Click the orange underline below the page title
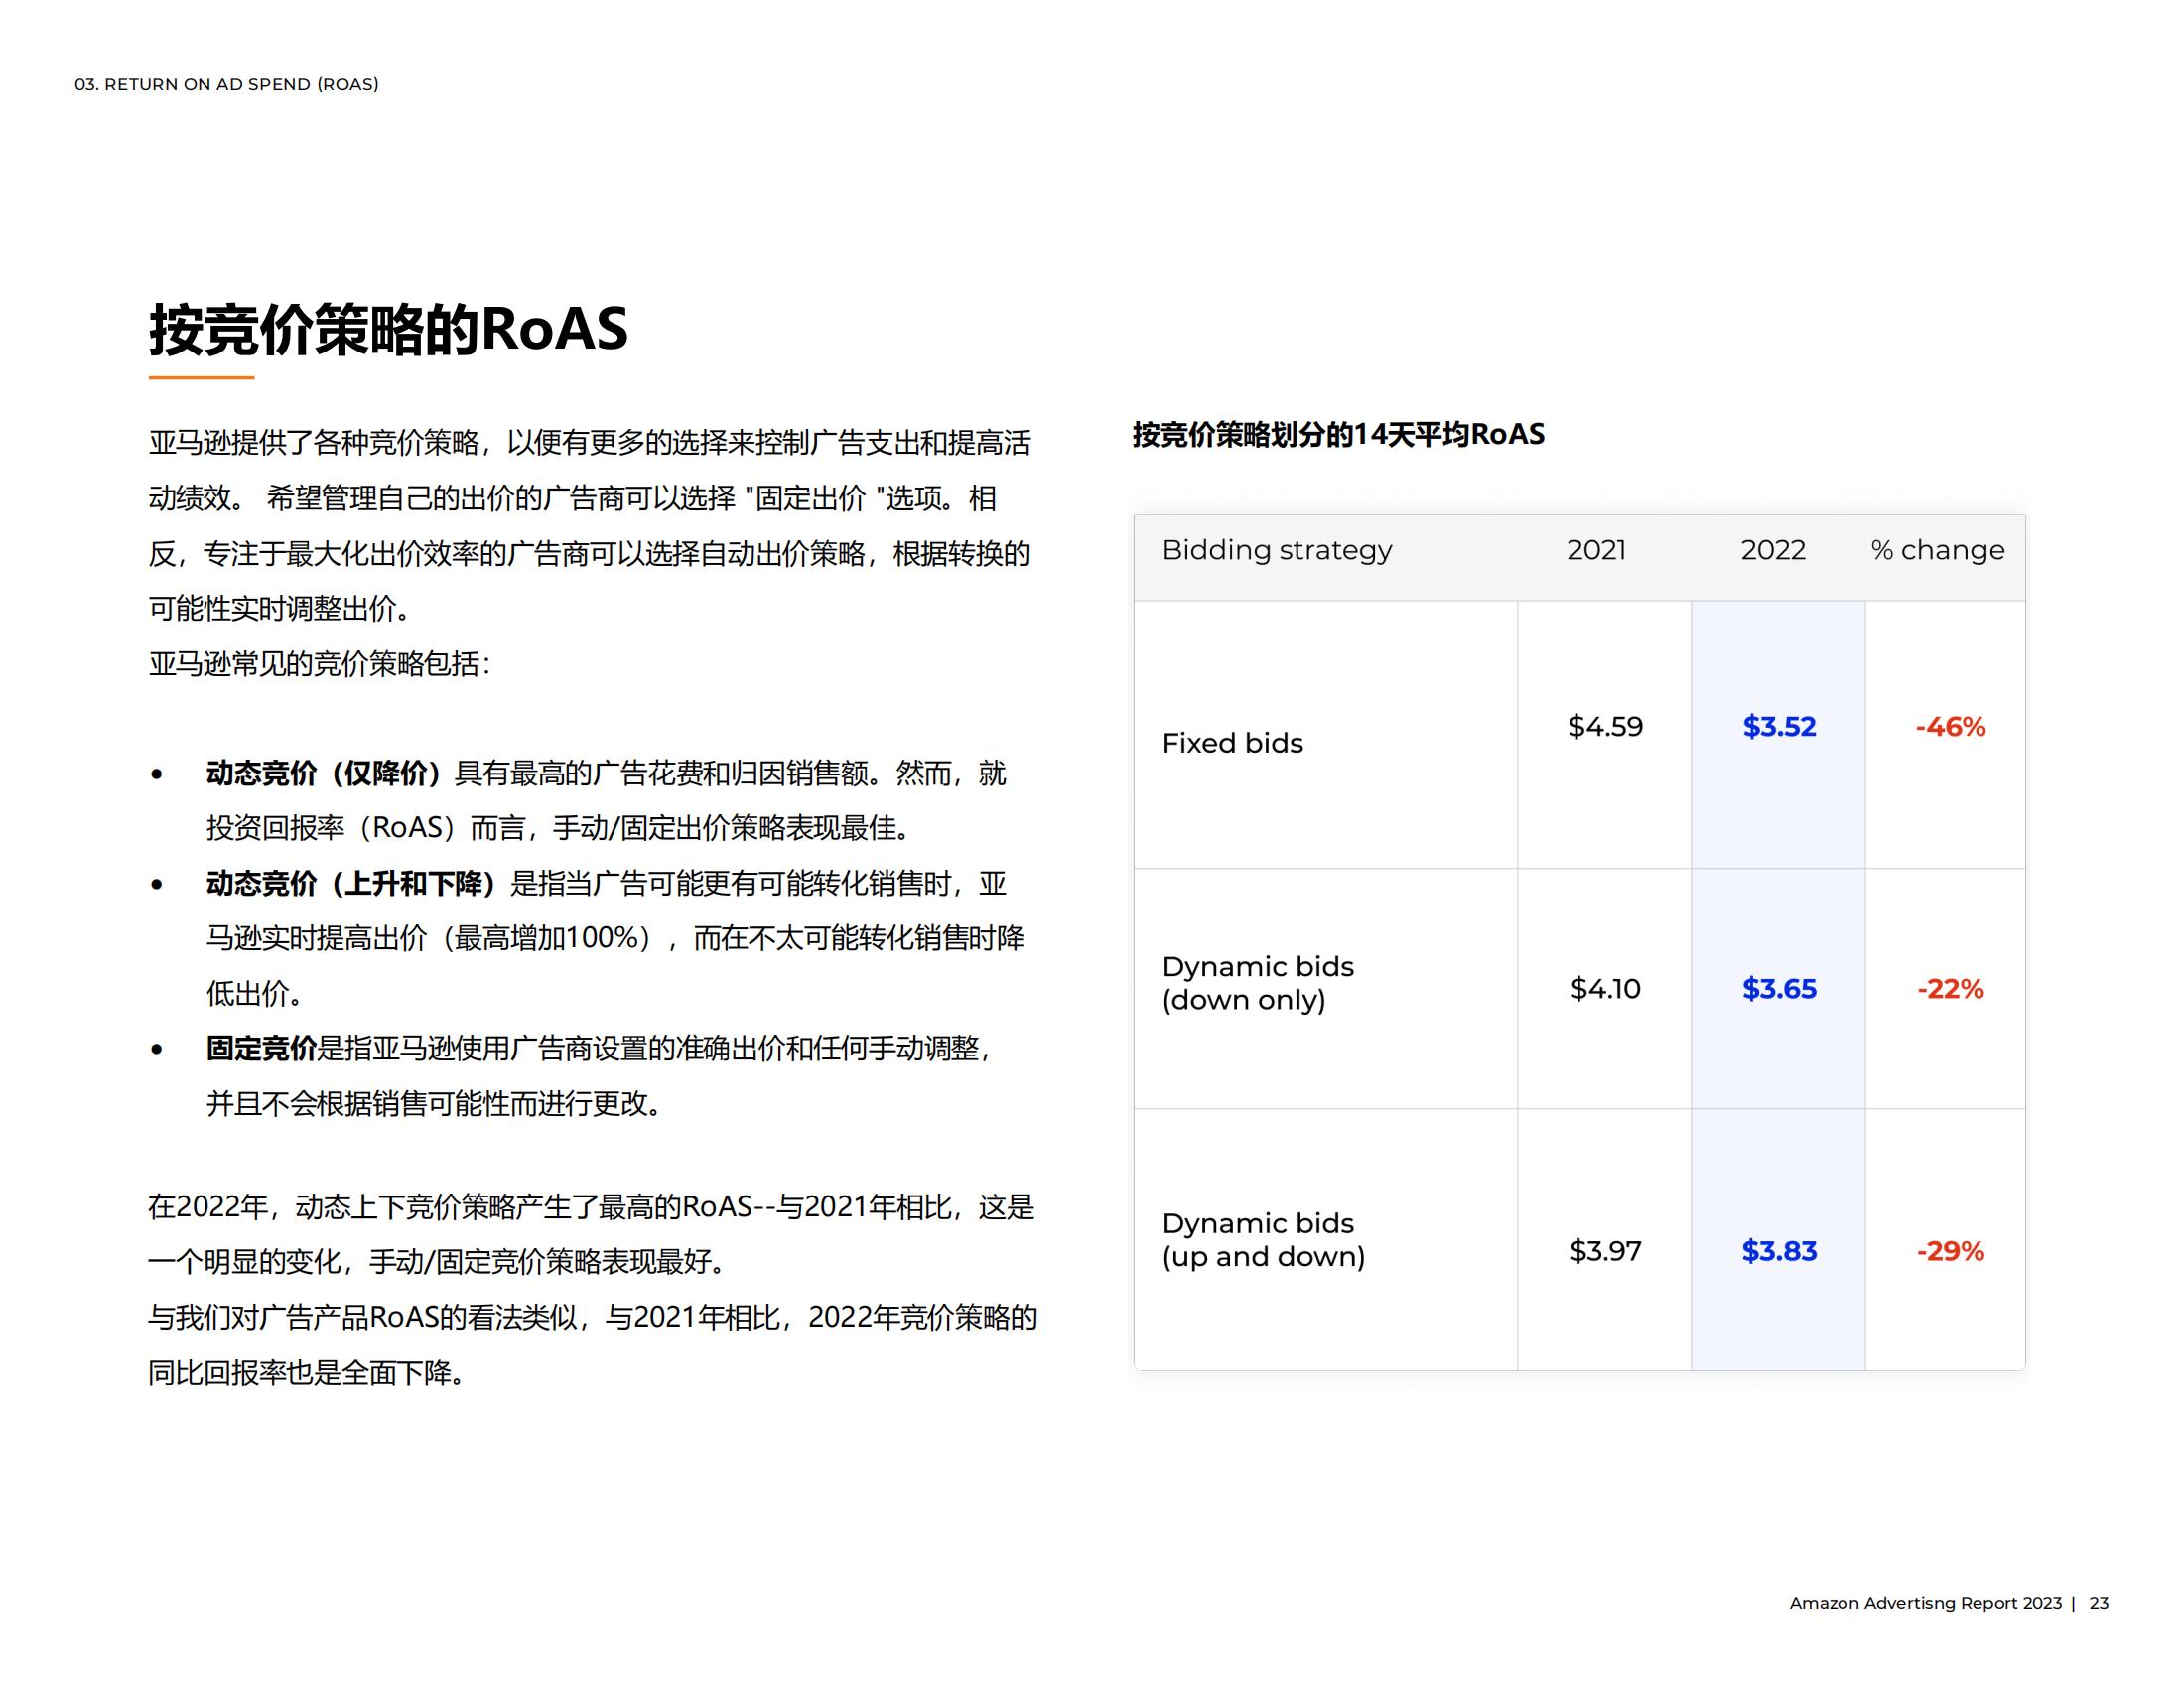The height and width of the screenshot is (1688, 2184). click(x=200, y=378)
